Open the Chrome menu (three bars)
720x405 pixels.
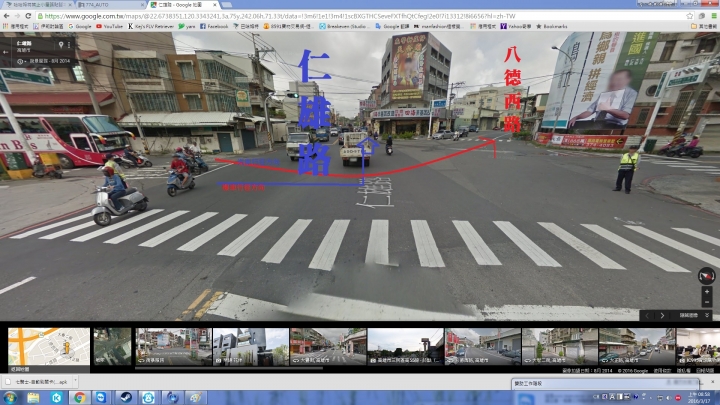tap(714, 16)
